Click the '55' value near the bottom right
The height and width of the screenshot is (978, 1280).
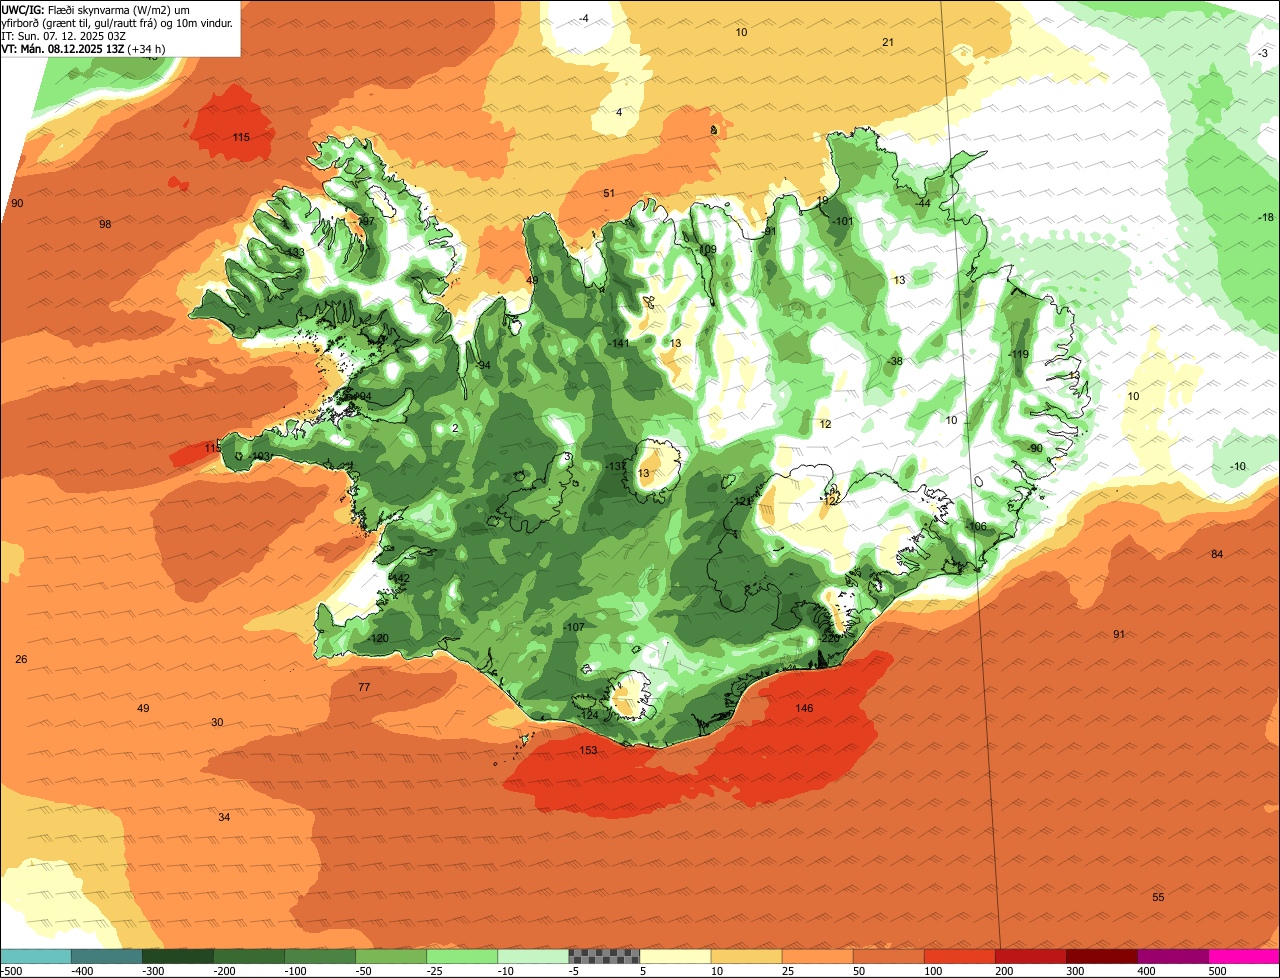point(1158,897)
